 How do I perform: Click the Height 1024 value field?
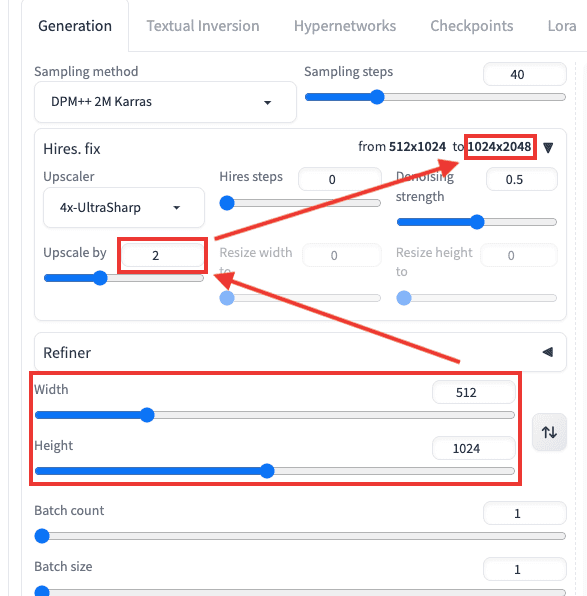pos(474,448)
